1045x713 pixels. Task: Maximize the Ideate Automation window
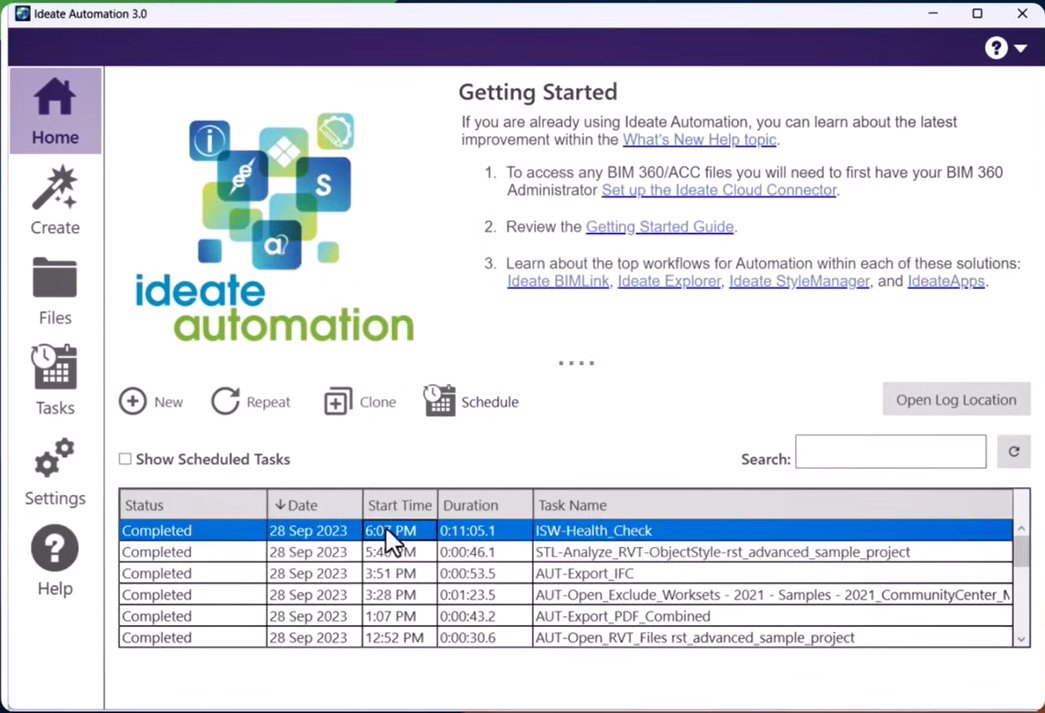tap(977, 13)
